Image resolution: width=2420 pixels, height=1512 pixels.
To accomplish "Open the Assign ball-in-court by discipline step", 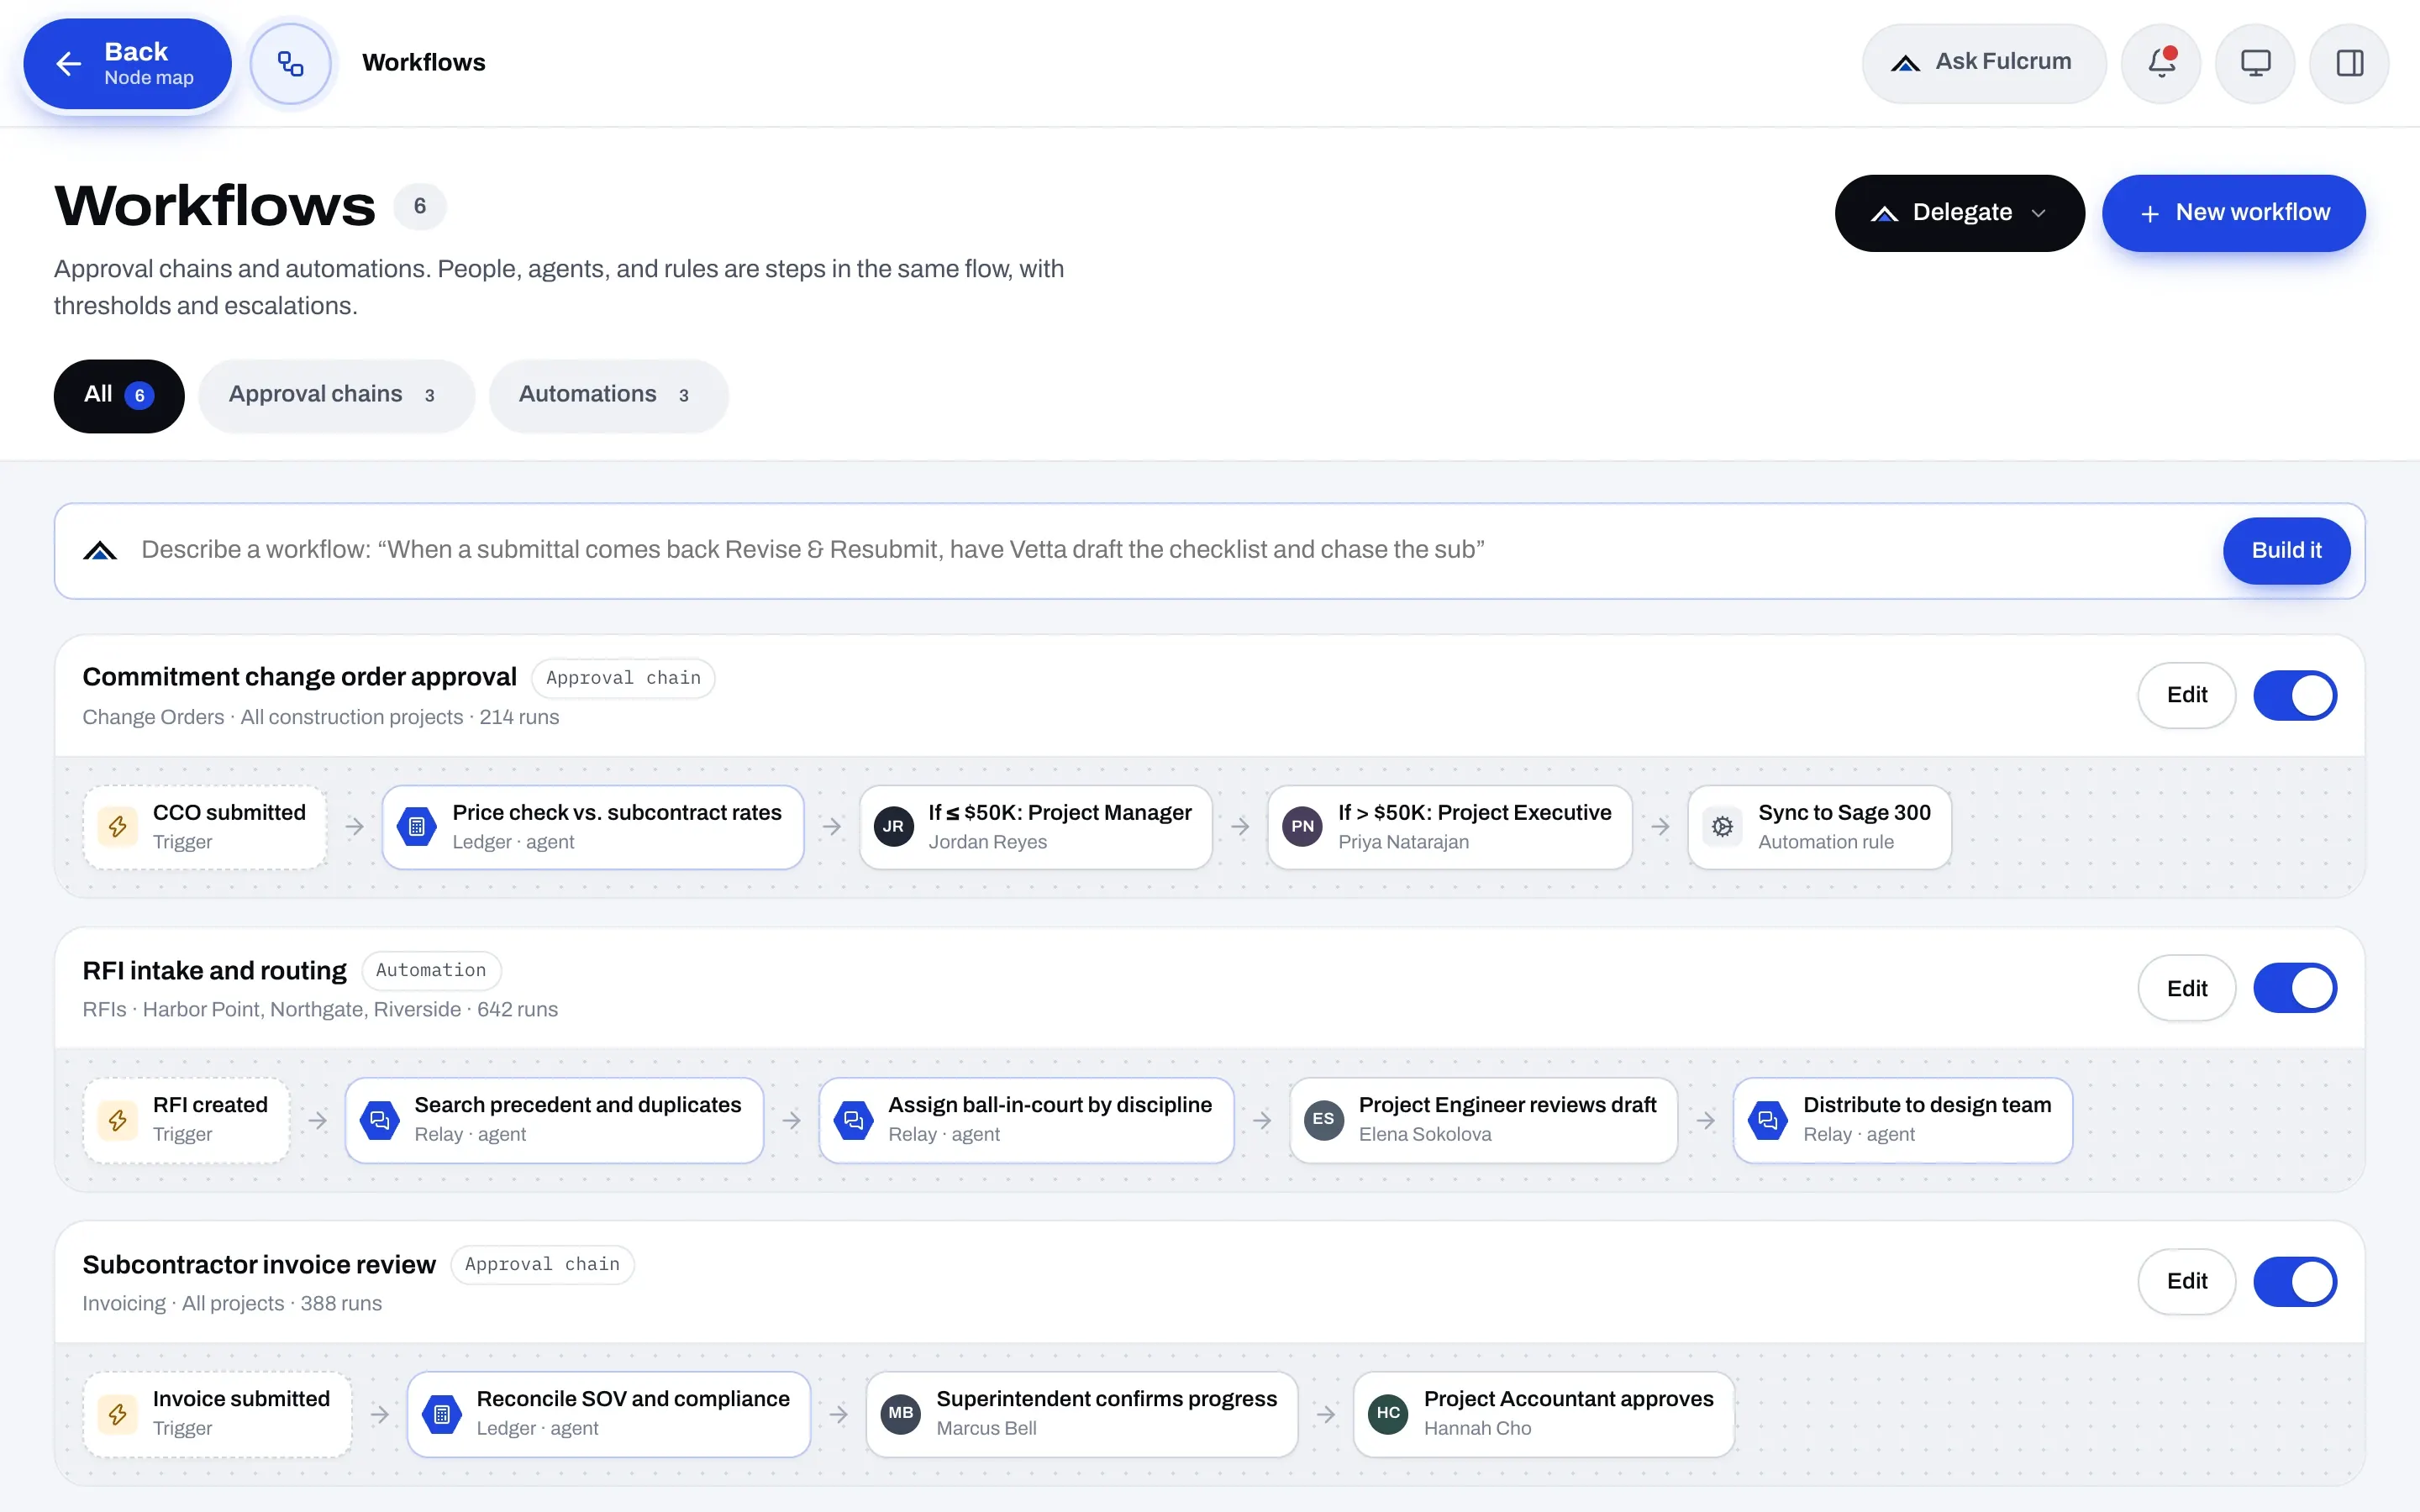I will click(1026, 1120).
